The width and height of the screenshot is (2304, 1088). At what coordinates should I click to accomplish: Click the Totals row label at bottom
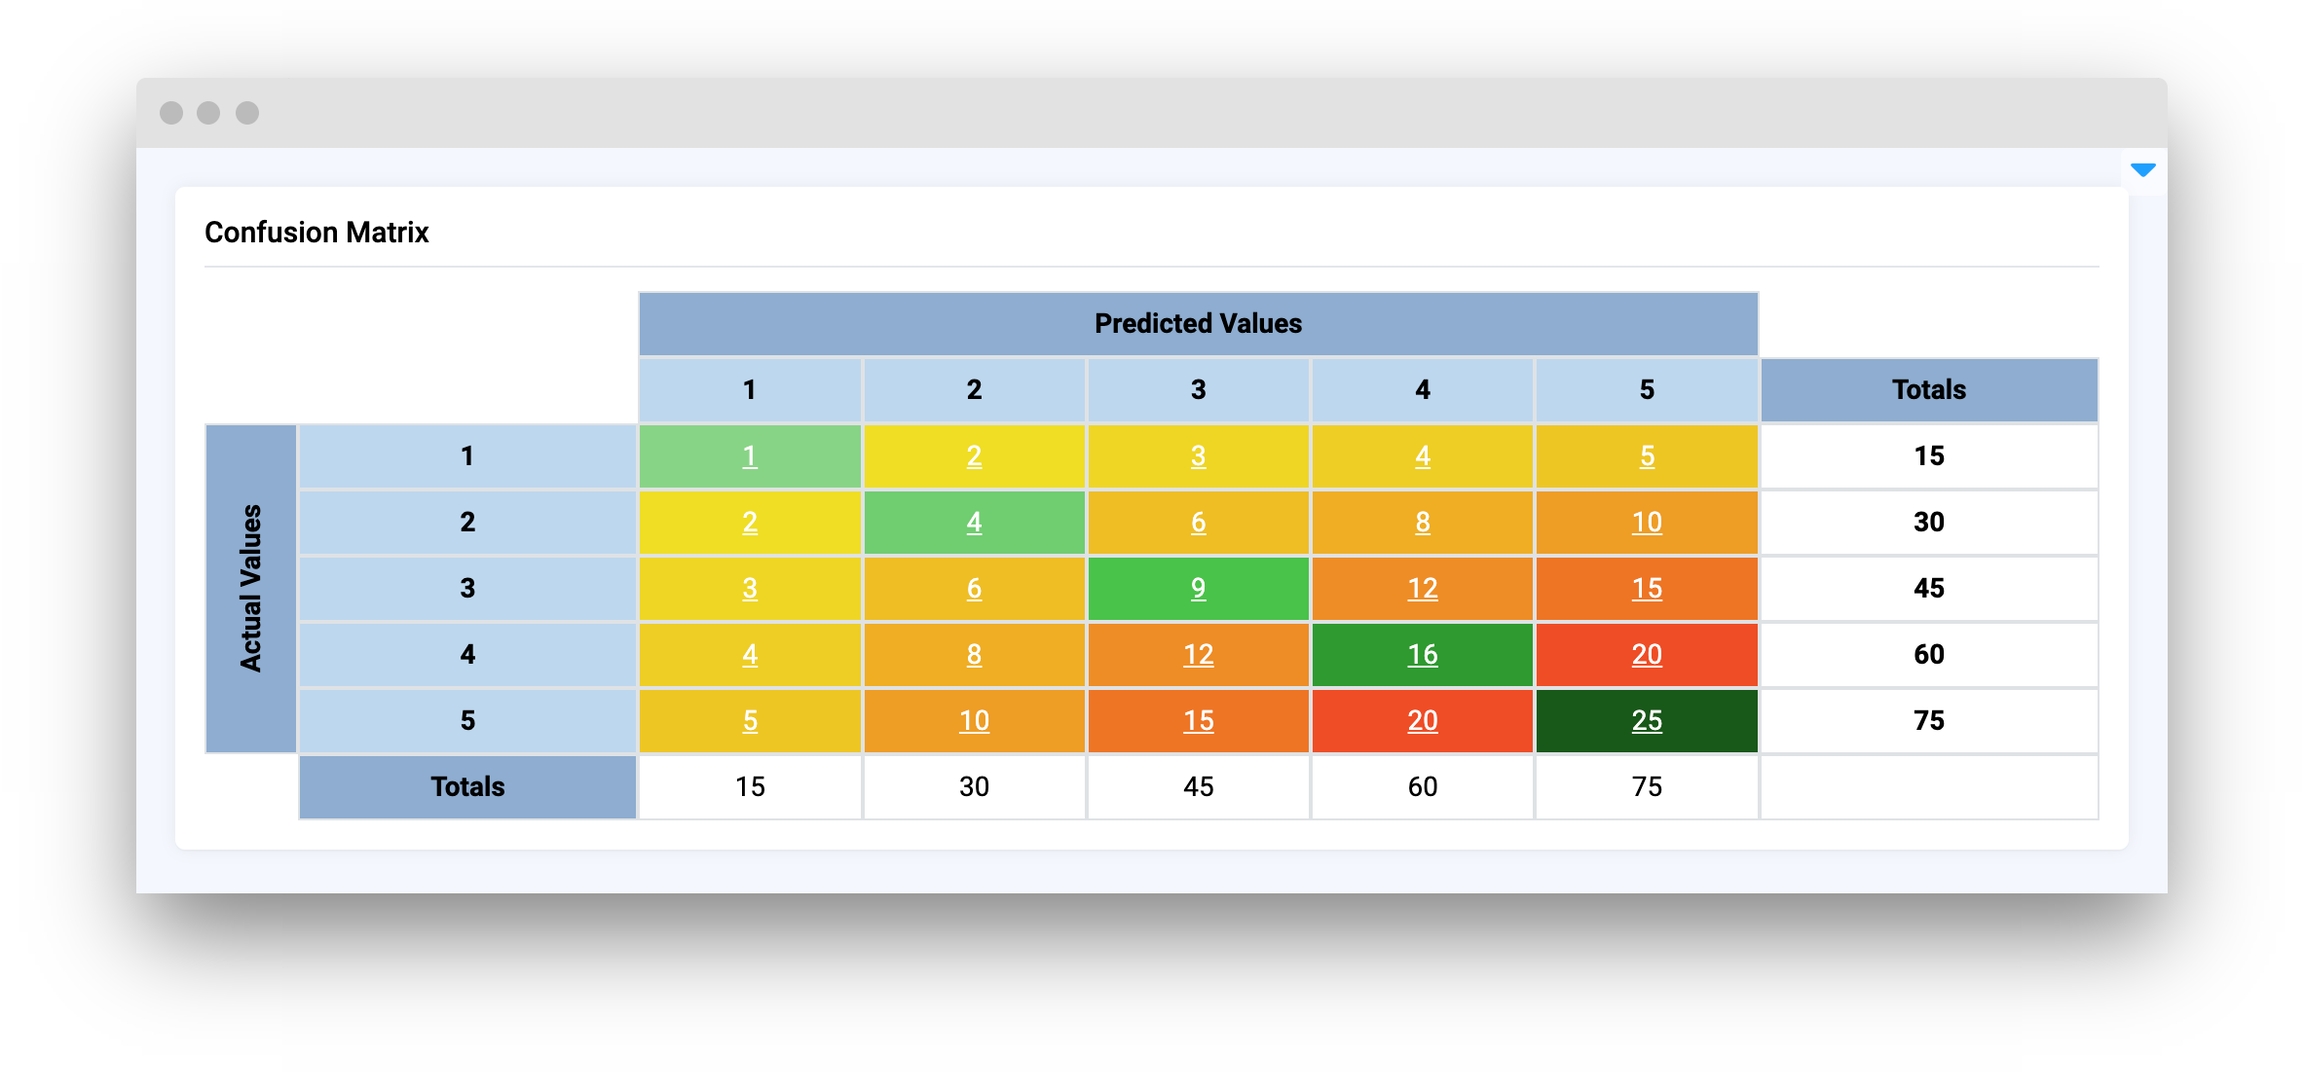pyautogui.click(x=467, y=787)
